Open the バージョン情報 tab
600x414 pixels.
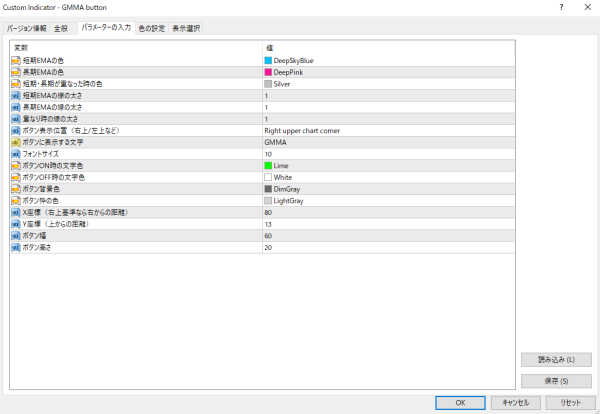point(27,28)
